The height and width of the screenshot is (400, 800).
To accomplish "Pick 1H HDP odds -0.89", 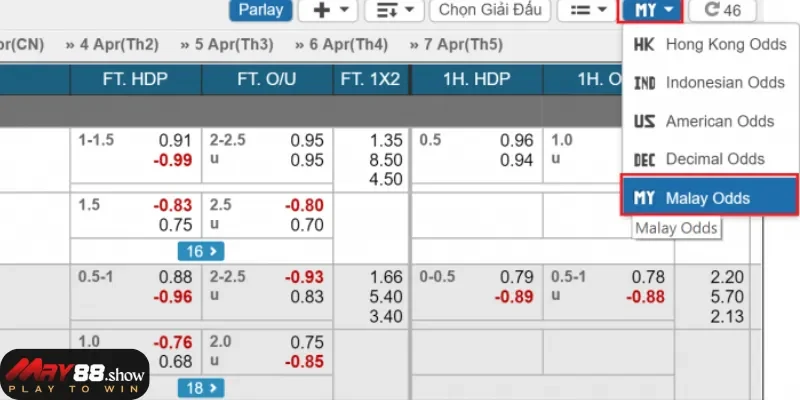I will pos(514,296).
